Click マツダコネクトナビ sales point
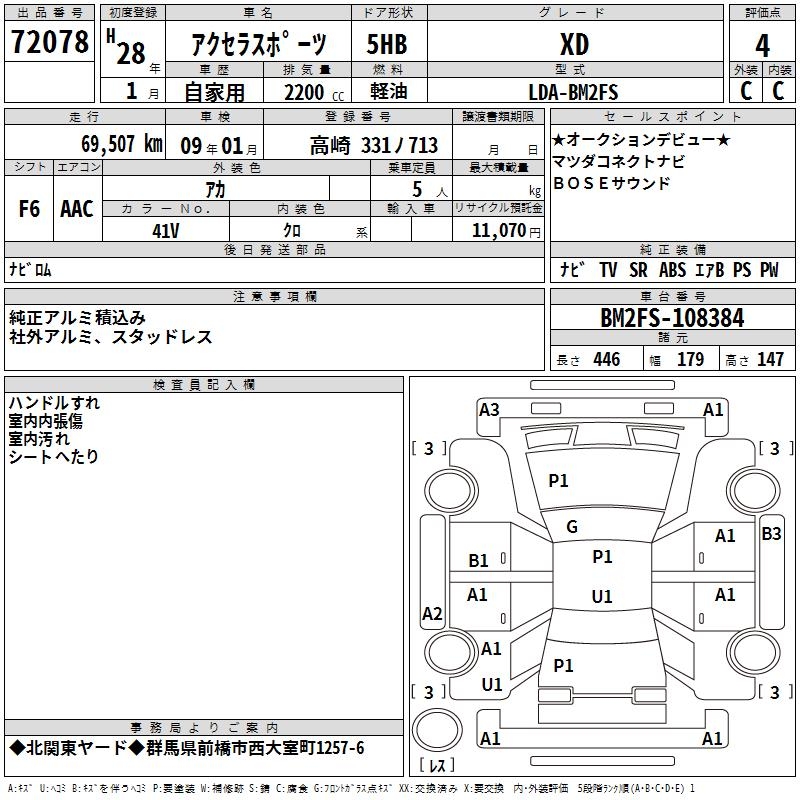800x800 pixels. tap(618, 161)
